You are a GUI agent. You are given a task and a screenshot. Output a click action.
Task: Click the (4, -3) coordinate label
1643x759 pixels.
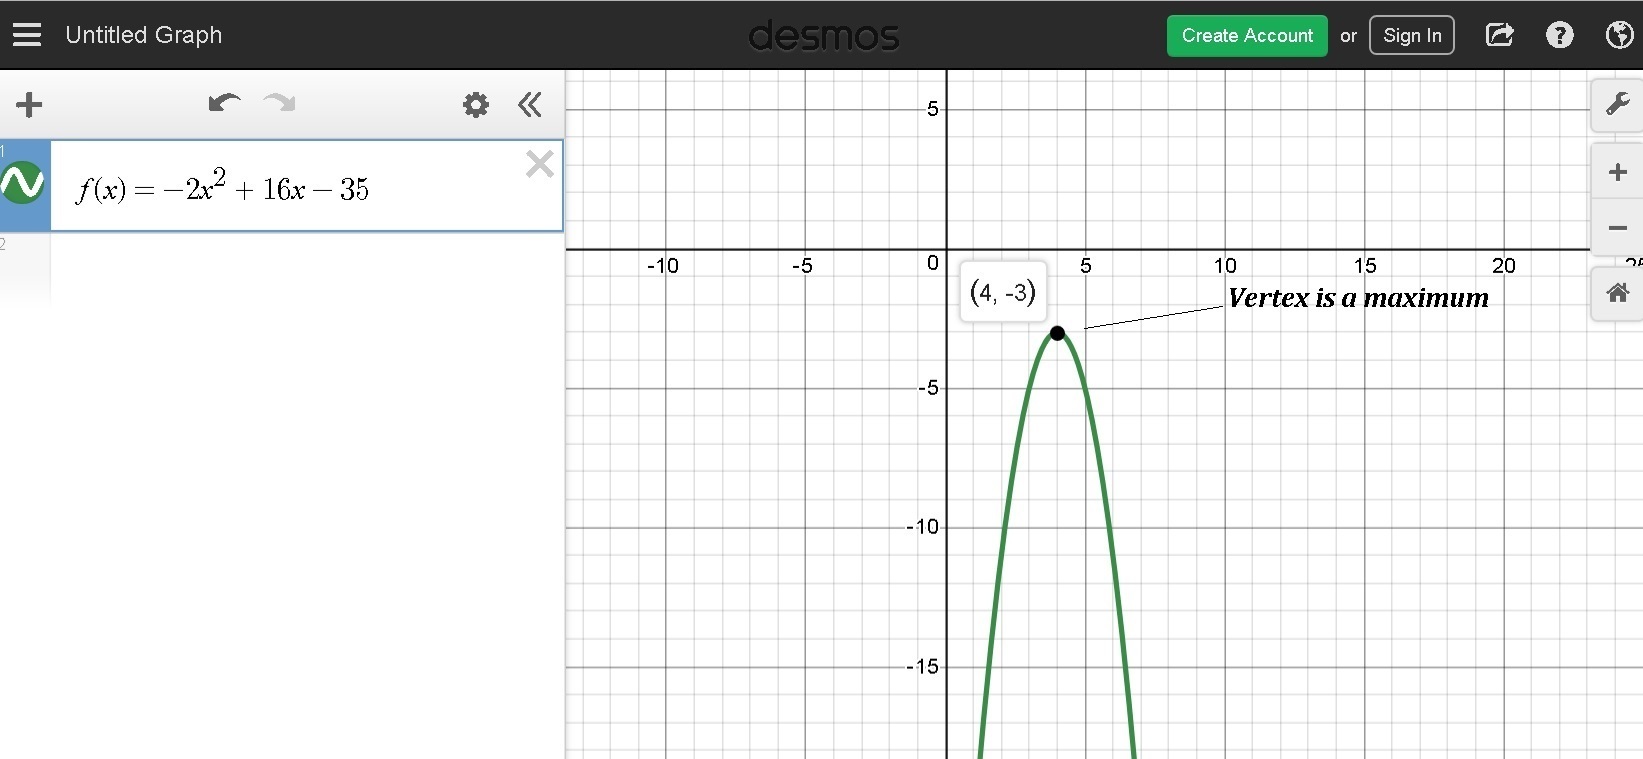click(1003, 292)
